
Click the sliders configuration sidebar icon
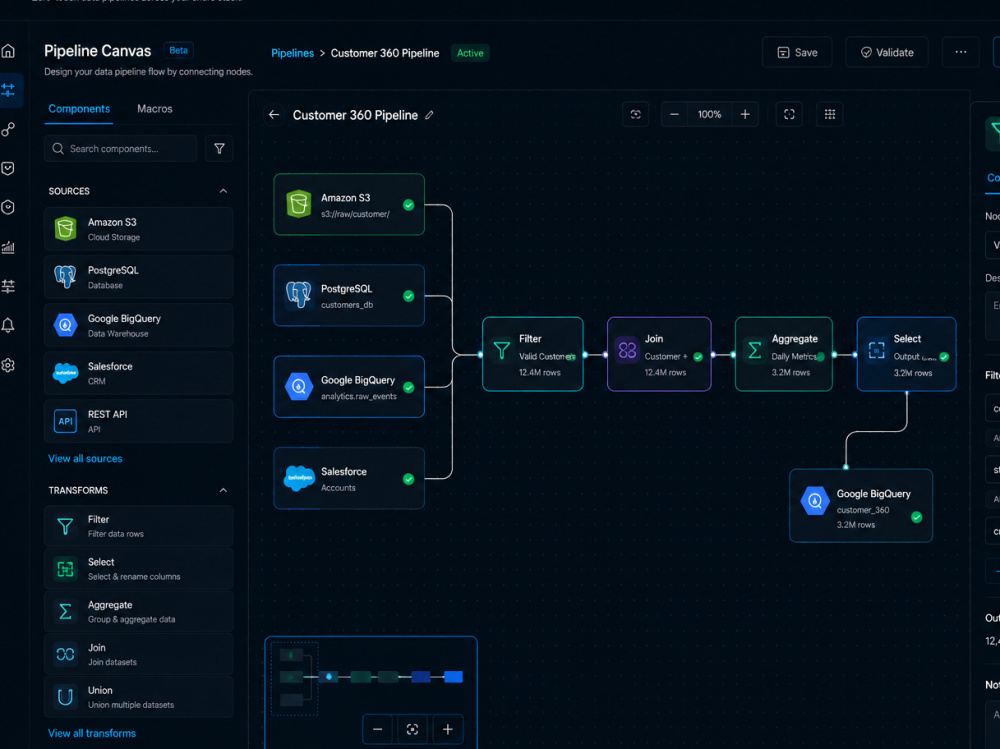(x=8, y=286)
